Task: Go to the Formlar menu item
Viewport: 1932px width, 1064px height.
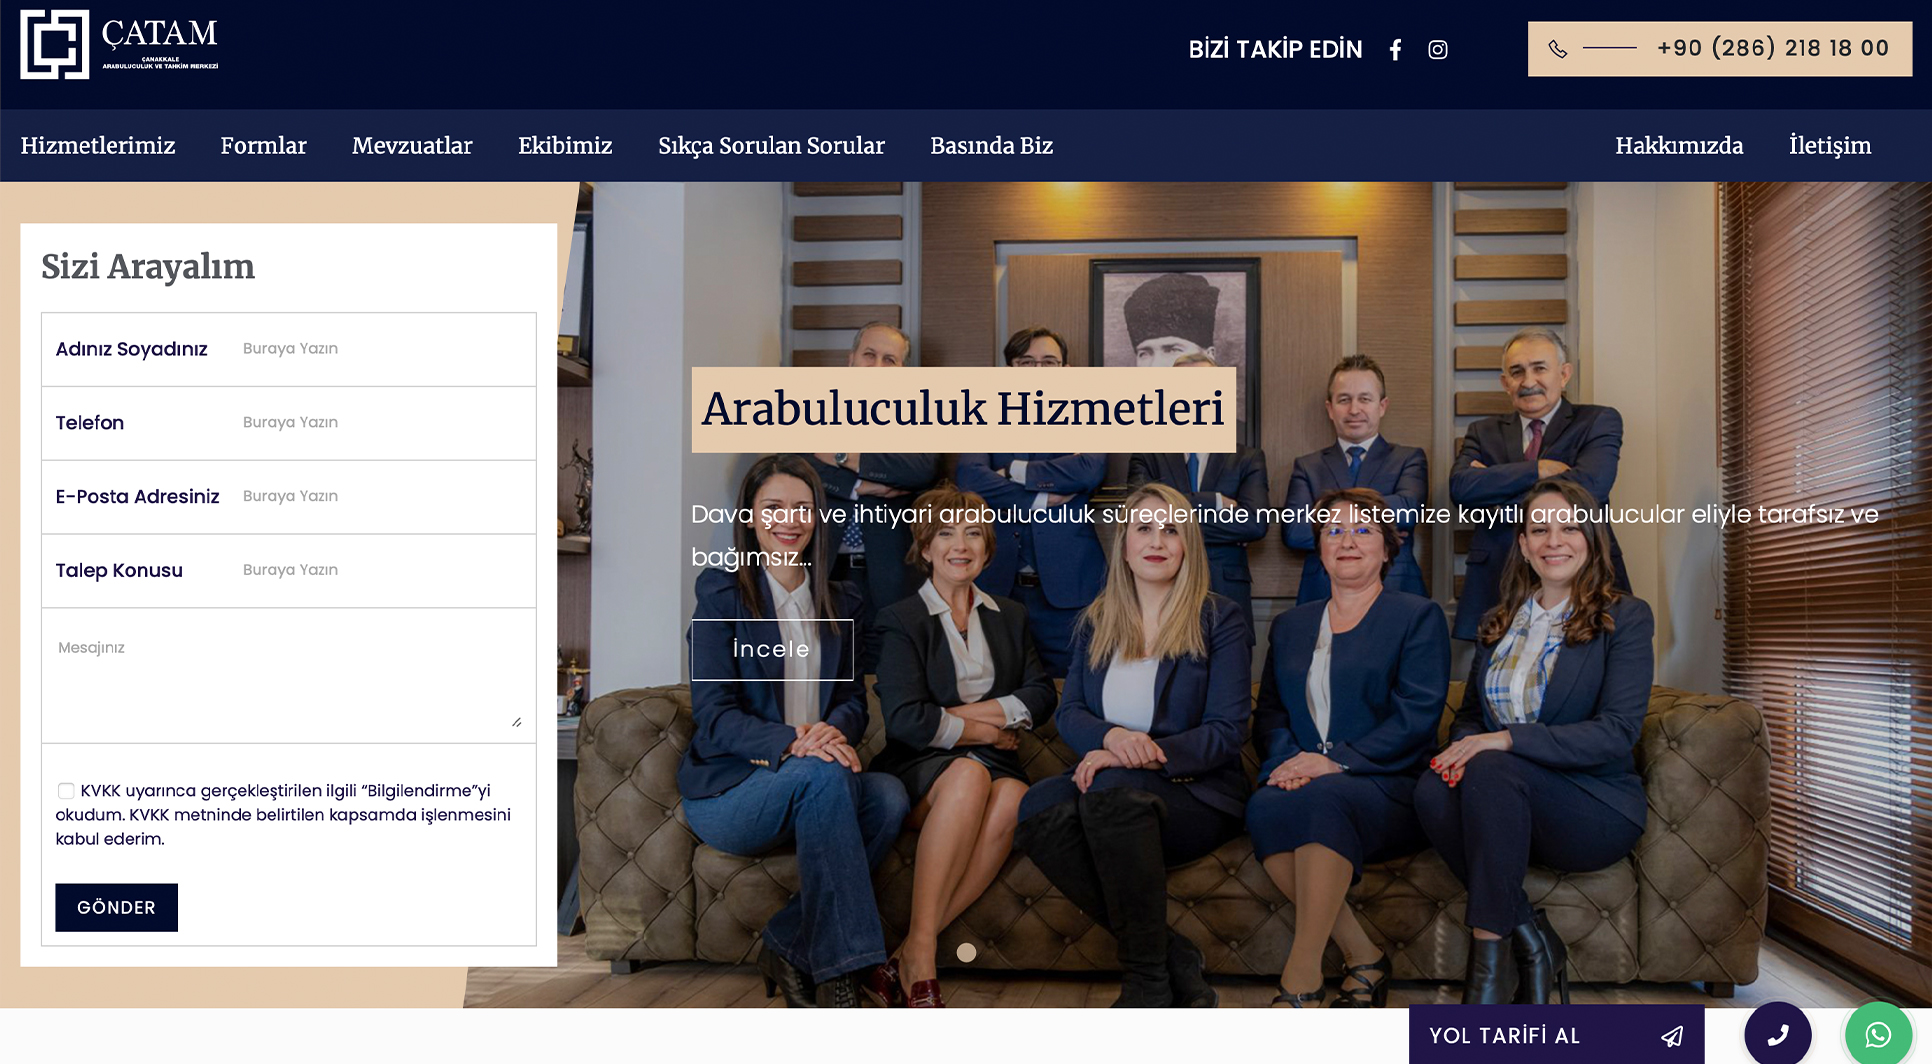Action: 264,146
